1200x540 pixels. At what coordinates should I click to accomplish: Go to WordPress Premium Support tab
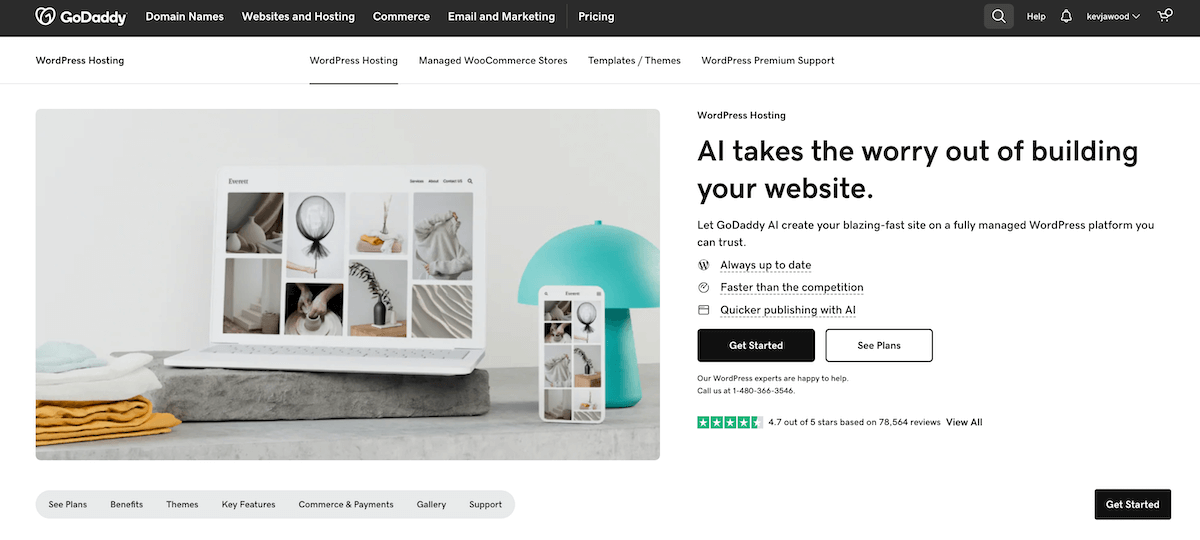pyautogui.click(x=768, y=61)
